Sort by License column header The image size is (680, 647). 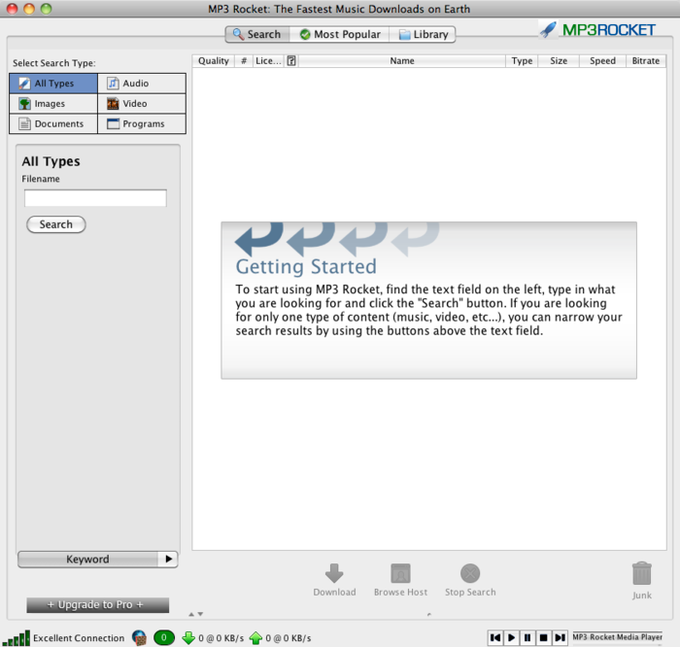(x=268, y=61)
